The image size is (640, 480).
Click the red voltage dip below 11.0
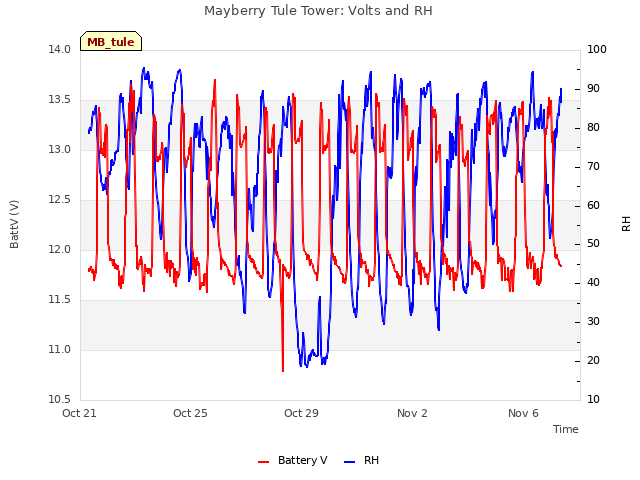pyautogui.click(x=283, y=361)
